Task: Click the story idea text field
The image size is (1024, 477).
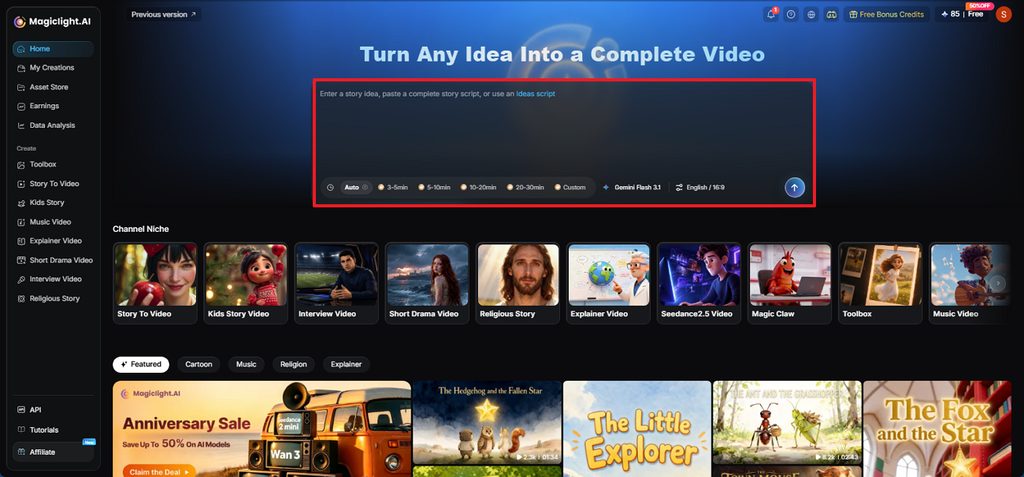Action: click(564, 131)
